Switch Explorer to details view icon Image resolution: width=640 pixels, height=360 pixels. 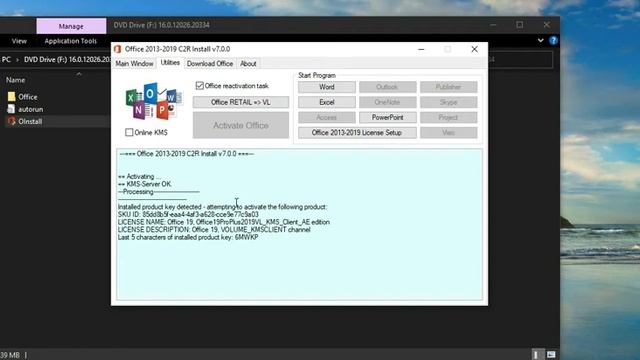click(536, 355)
